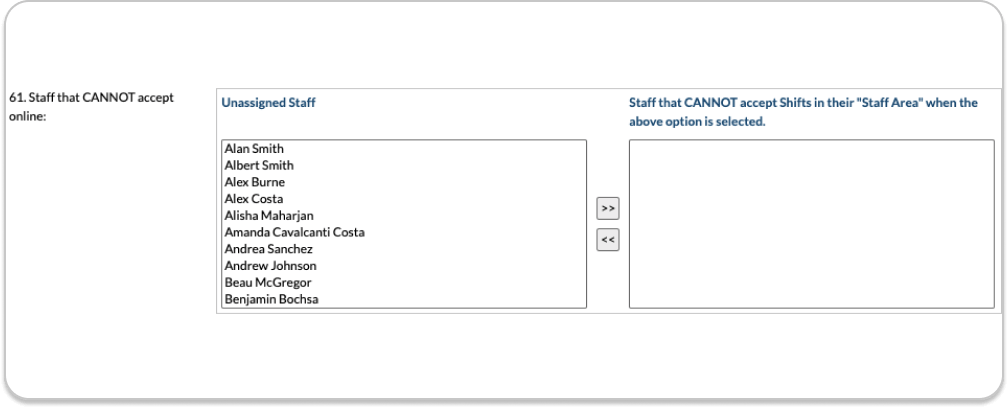Select Andrew Johnson from Unassigned Staff
Image resolution: width=1008 pixels, height=408 pixels.
(270, 266)
